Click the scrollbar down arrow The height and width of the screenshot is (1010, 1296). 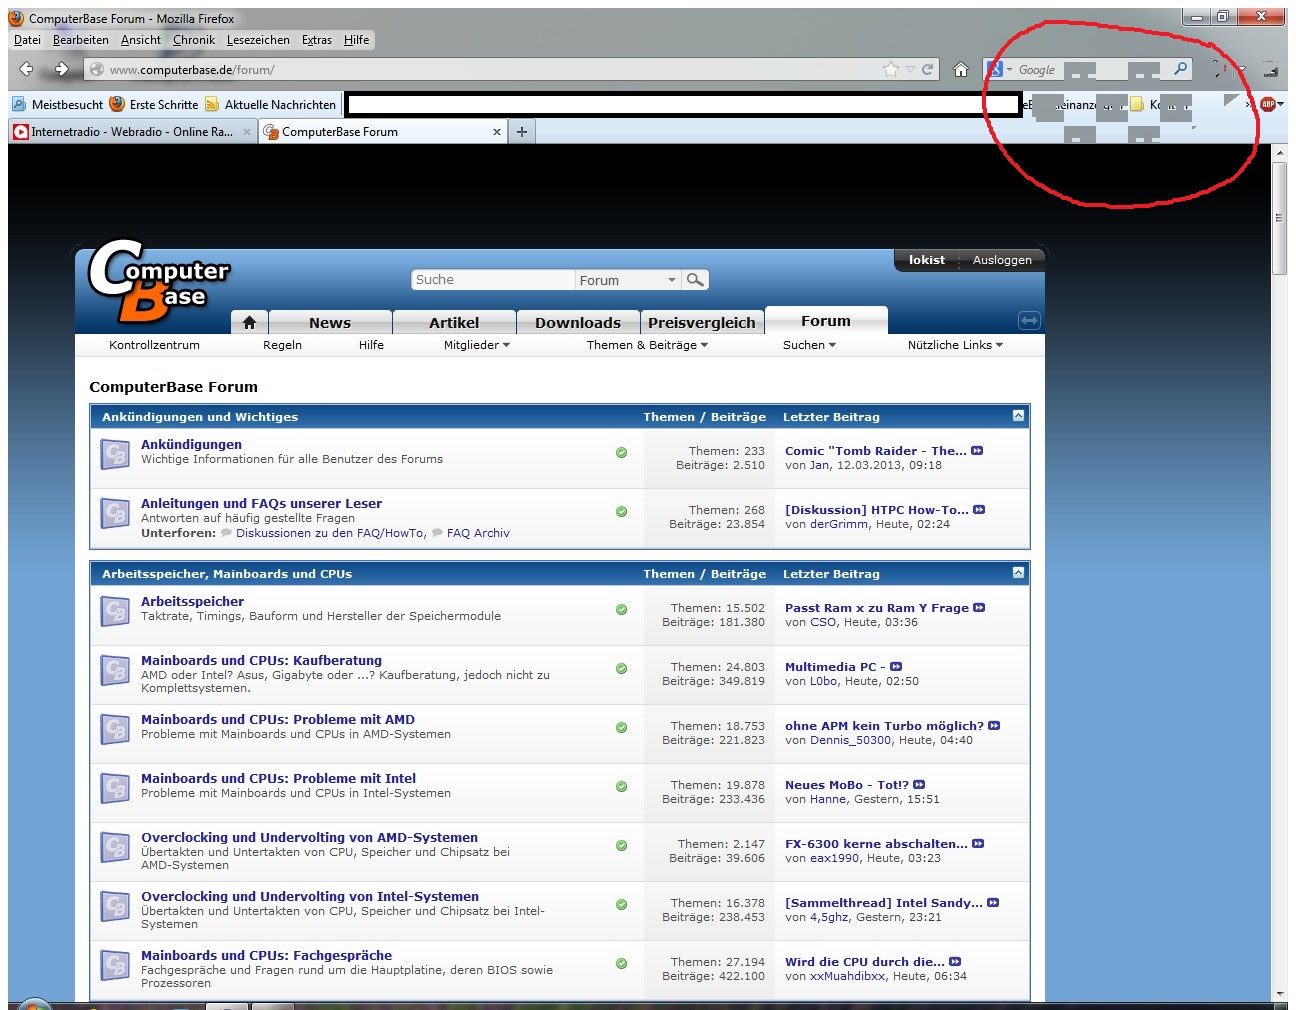[1279, 993]
